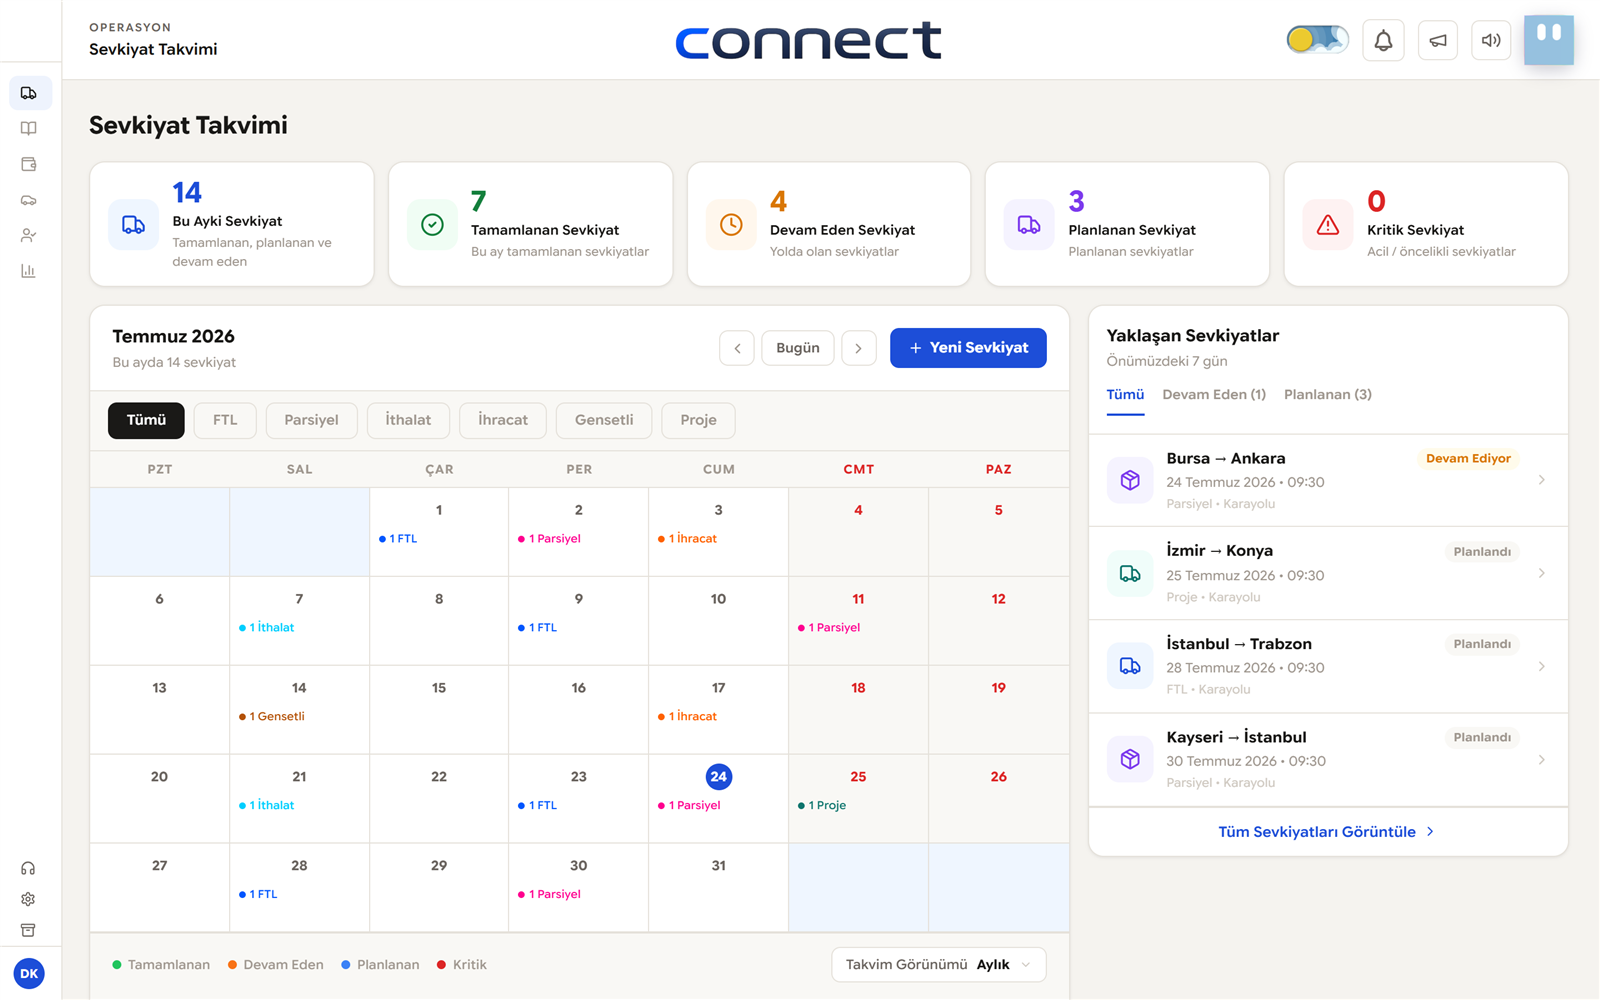Image resolution: width=1600 pixels, height=1000 pixels.
Task: Click the truck icon for İzmir → Konya
Action: pyautogui.click(x=1130, y=573)
